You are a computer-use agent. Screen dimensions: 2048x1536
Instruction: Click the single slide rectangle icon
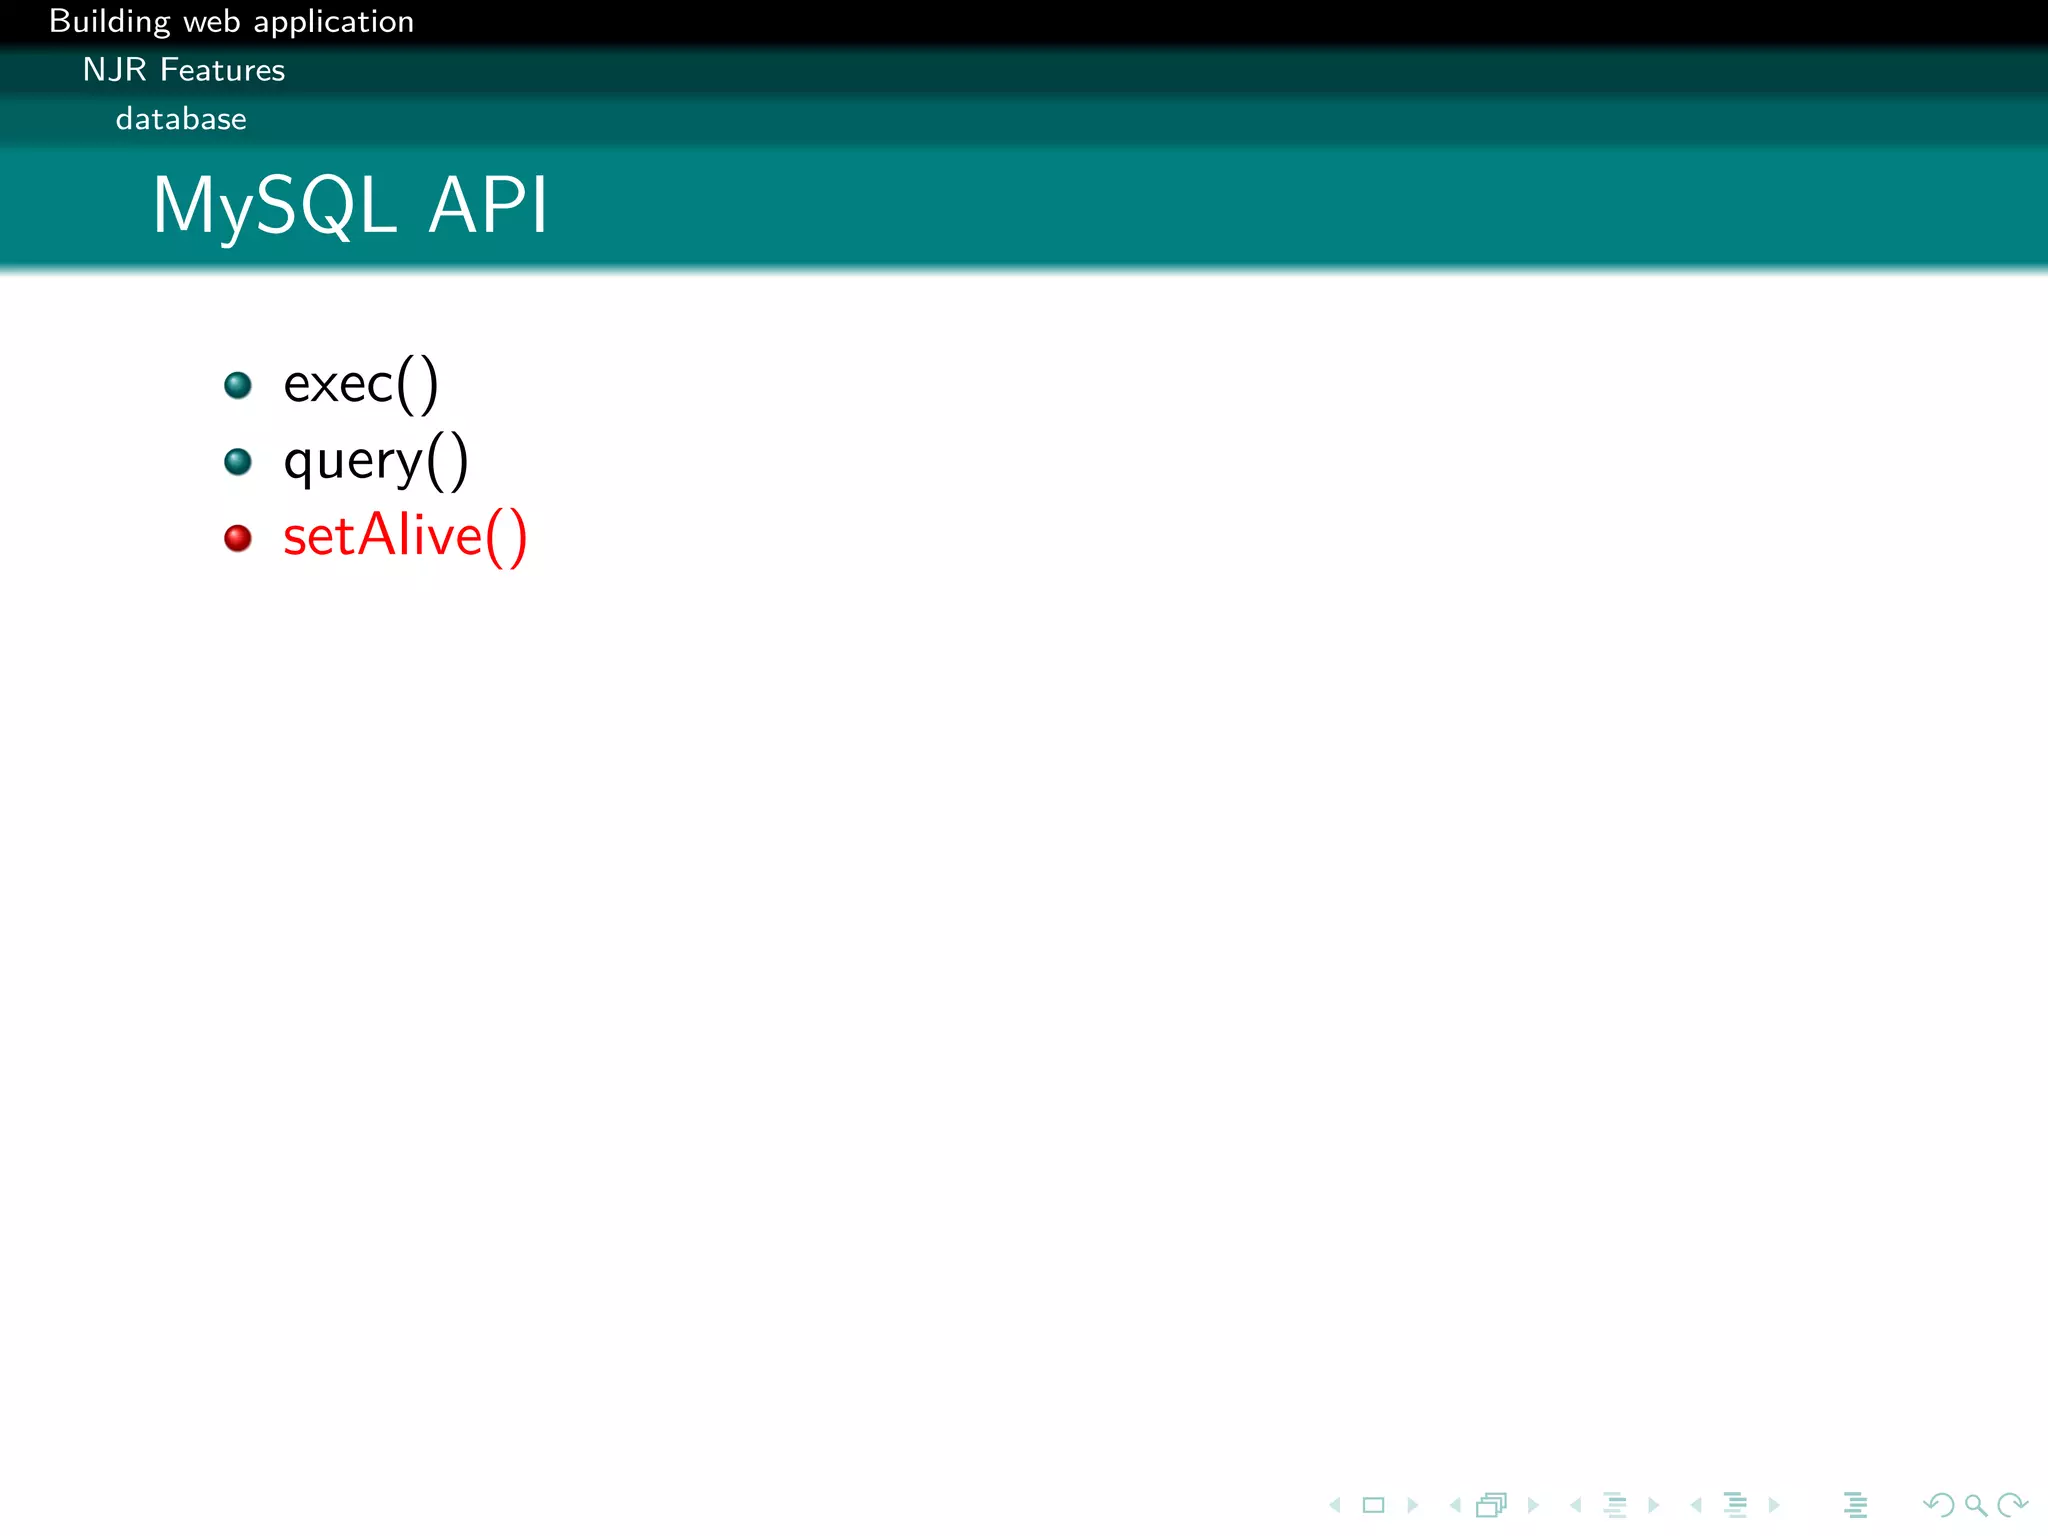(x=1374, y=1505)
